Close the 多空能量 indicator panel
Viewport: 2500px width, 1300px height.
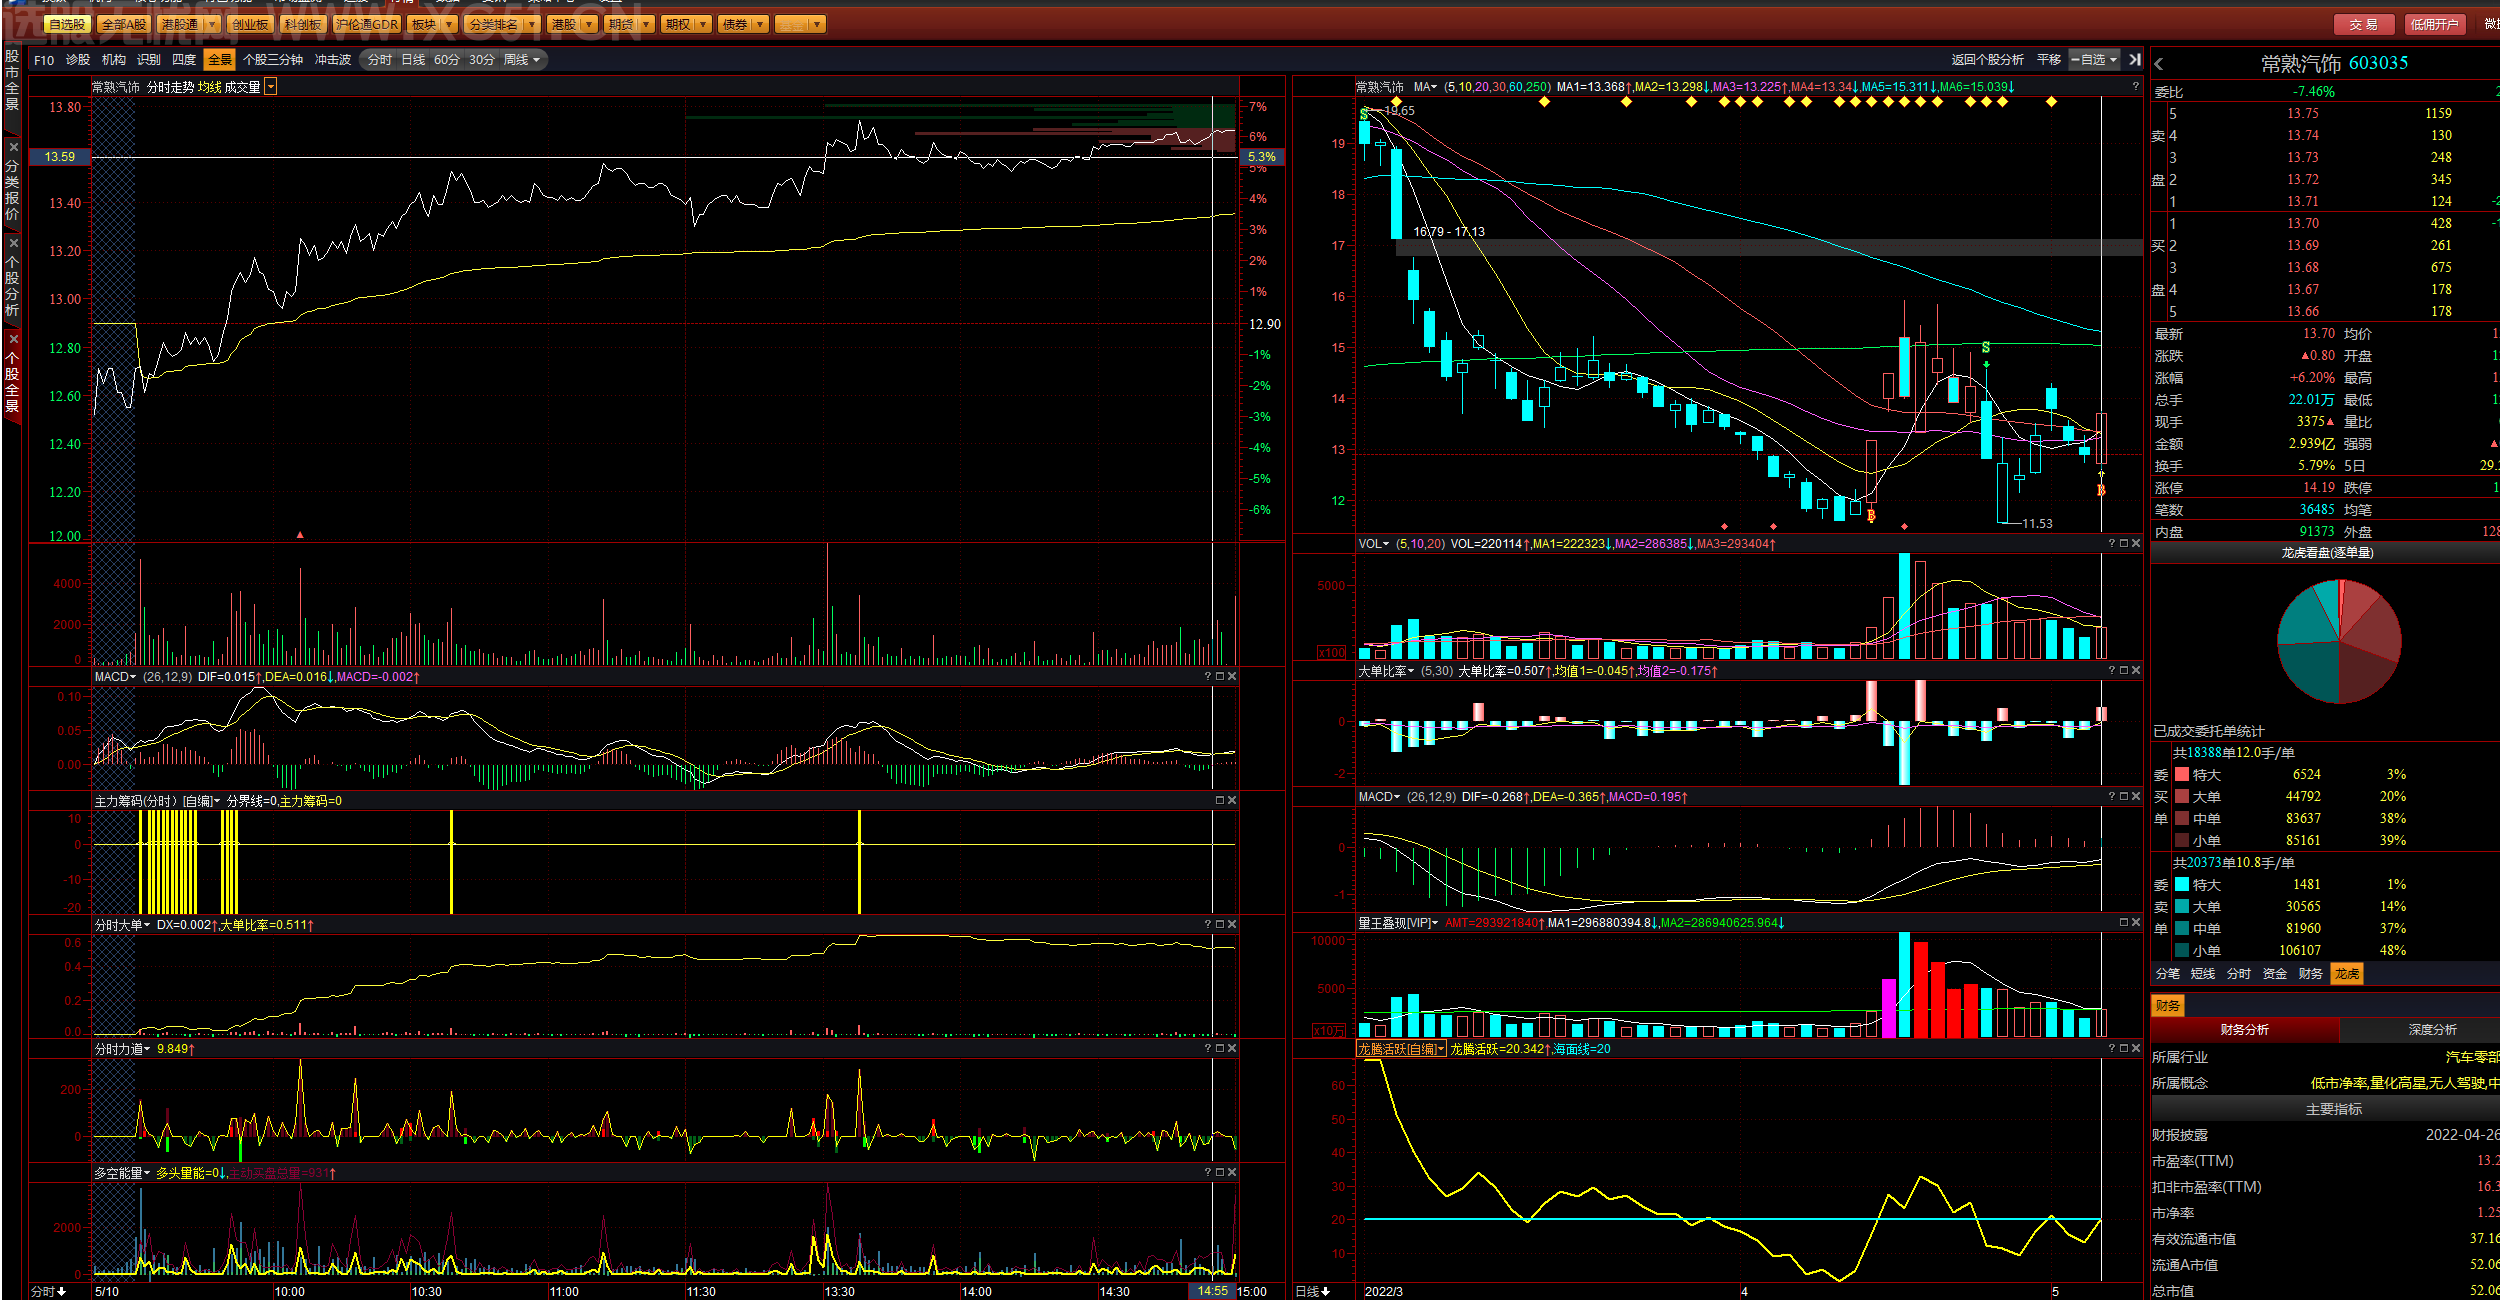pyautogui.click(x=1232, y=1173)
